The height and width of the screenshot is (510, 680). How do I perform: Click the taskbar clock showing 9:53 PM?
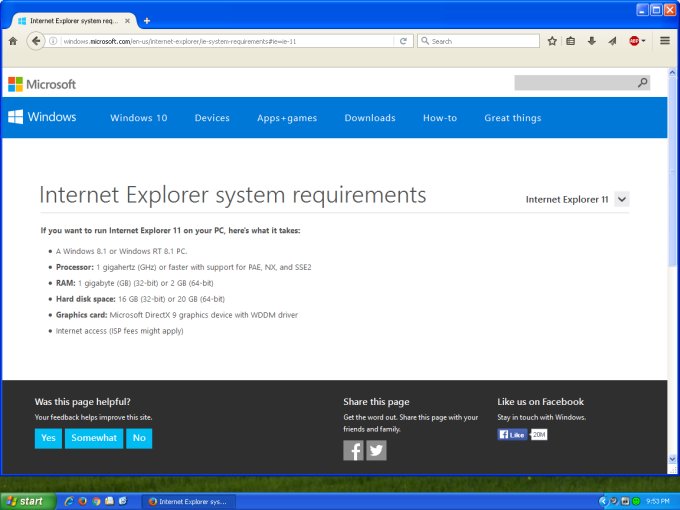pos(658,501)
